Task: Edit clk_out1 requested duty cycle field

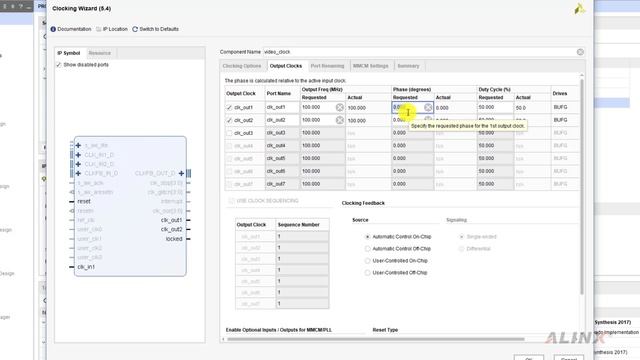Action: (x=495, y=107)
